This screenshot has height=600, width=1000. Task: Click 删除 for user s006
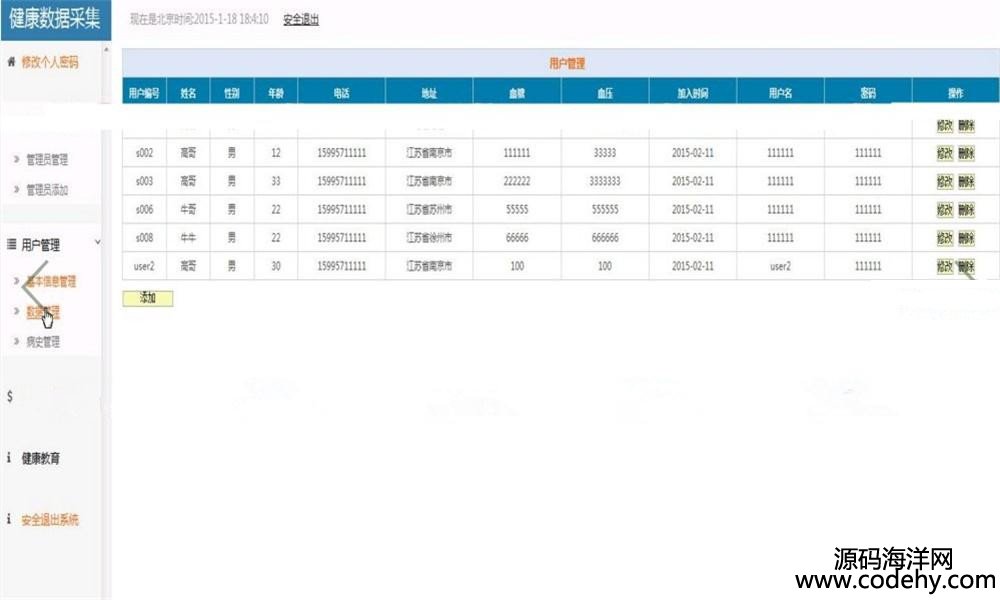point(966,210)
